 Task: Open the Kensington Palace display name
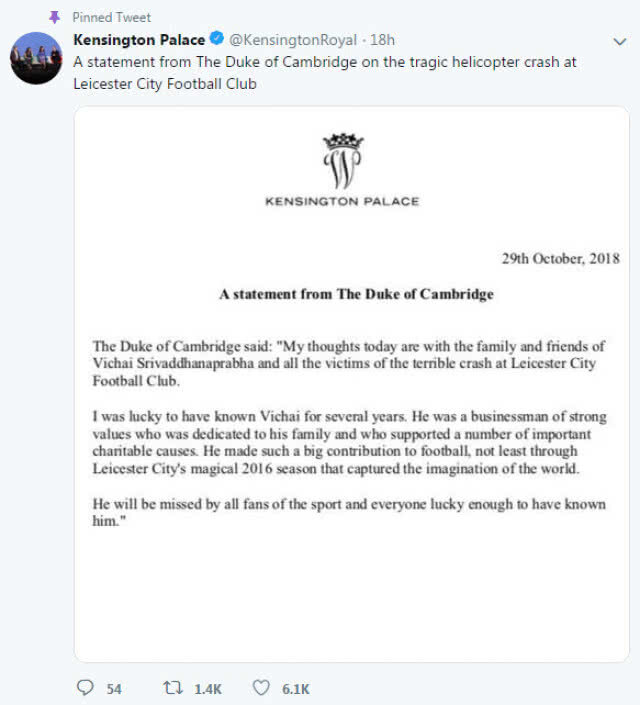click(x=139, y=40)
